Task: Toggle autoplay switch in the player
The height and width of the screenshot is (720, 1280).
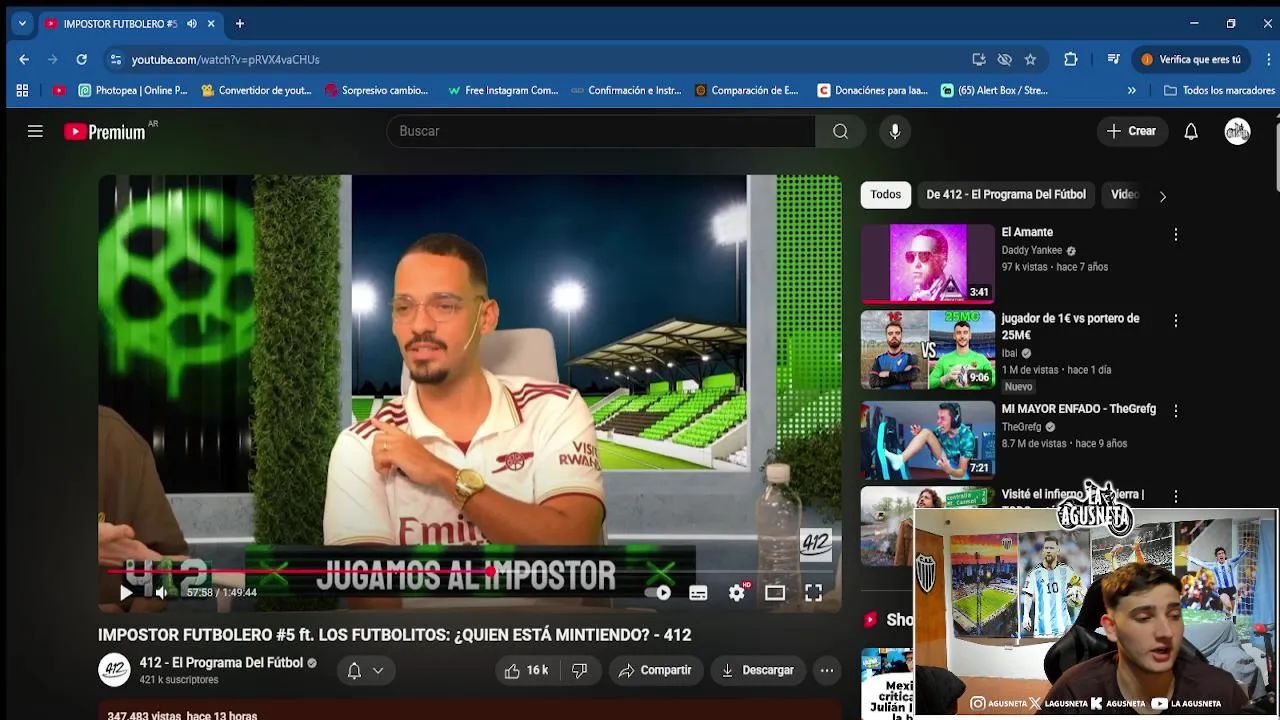Action: tap(658, 593)
